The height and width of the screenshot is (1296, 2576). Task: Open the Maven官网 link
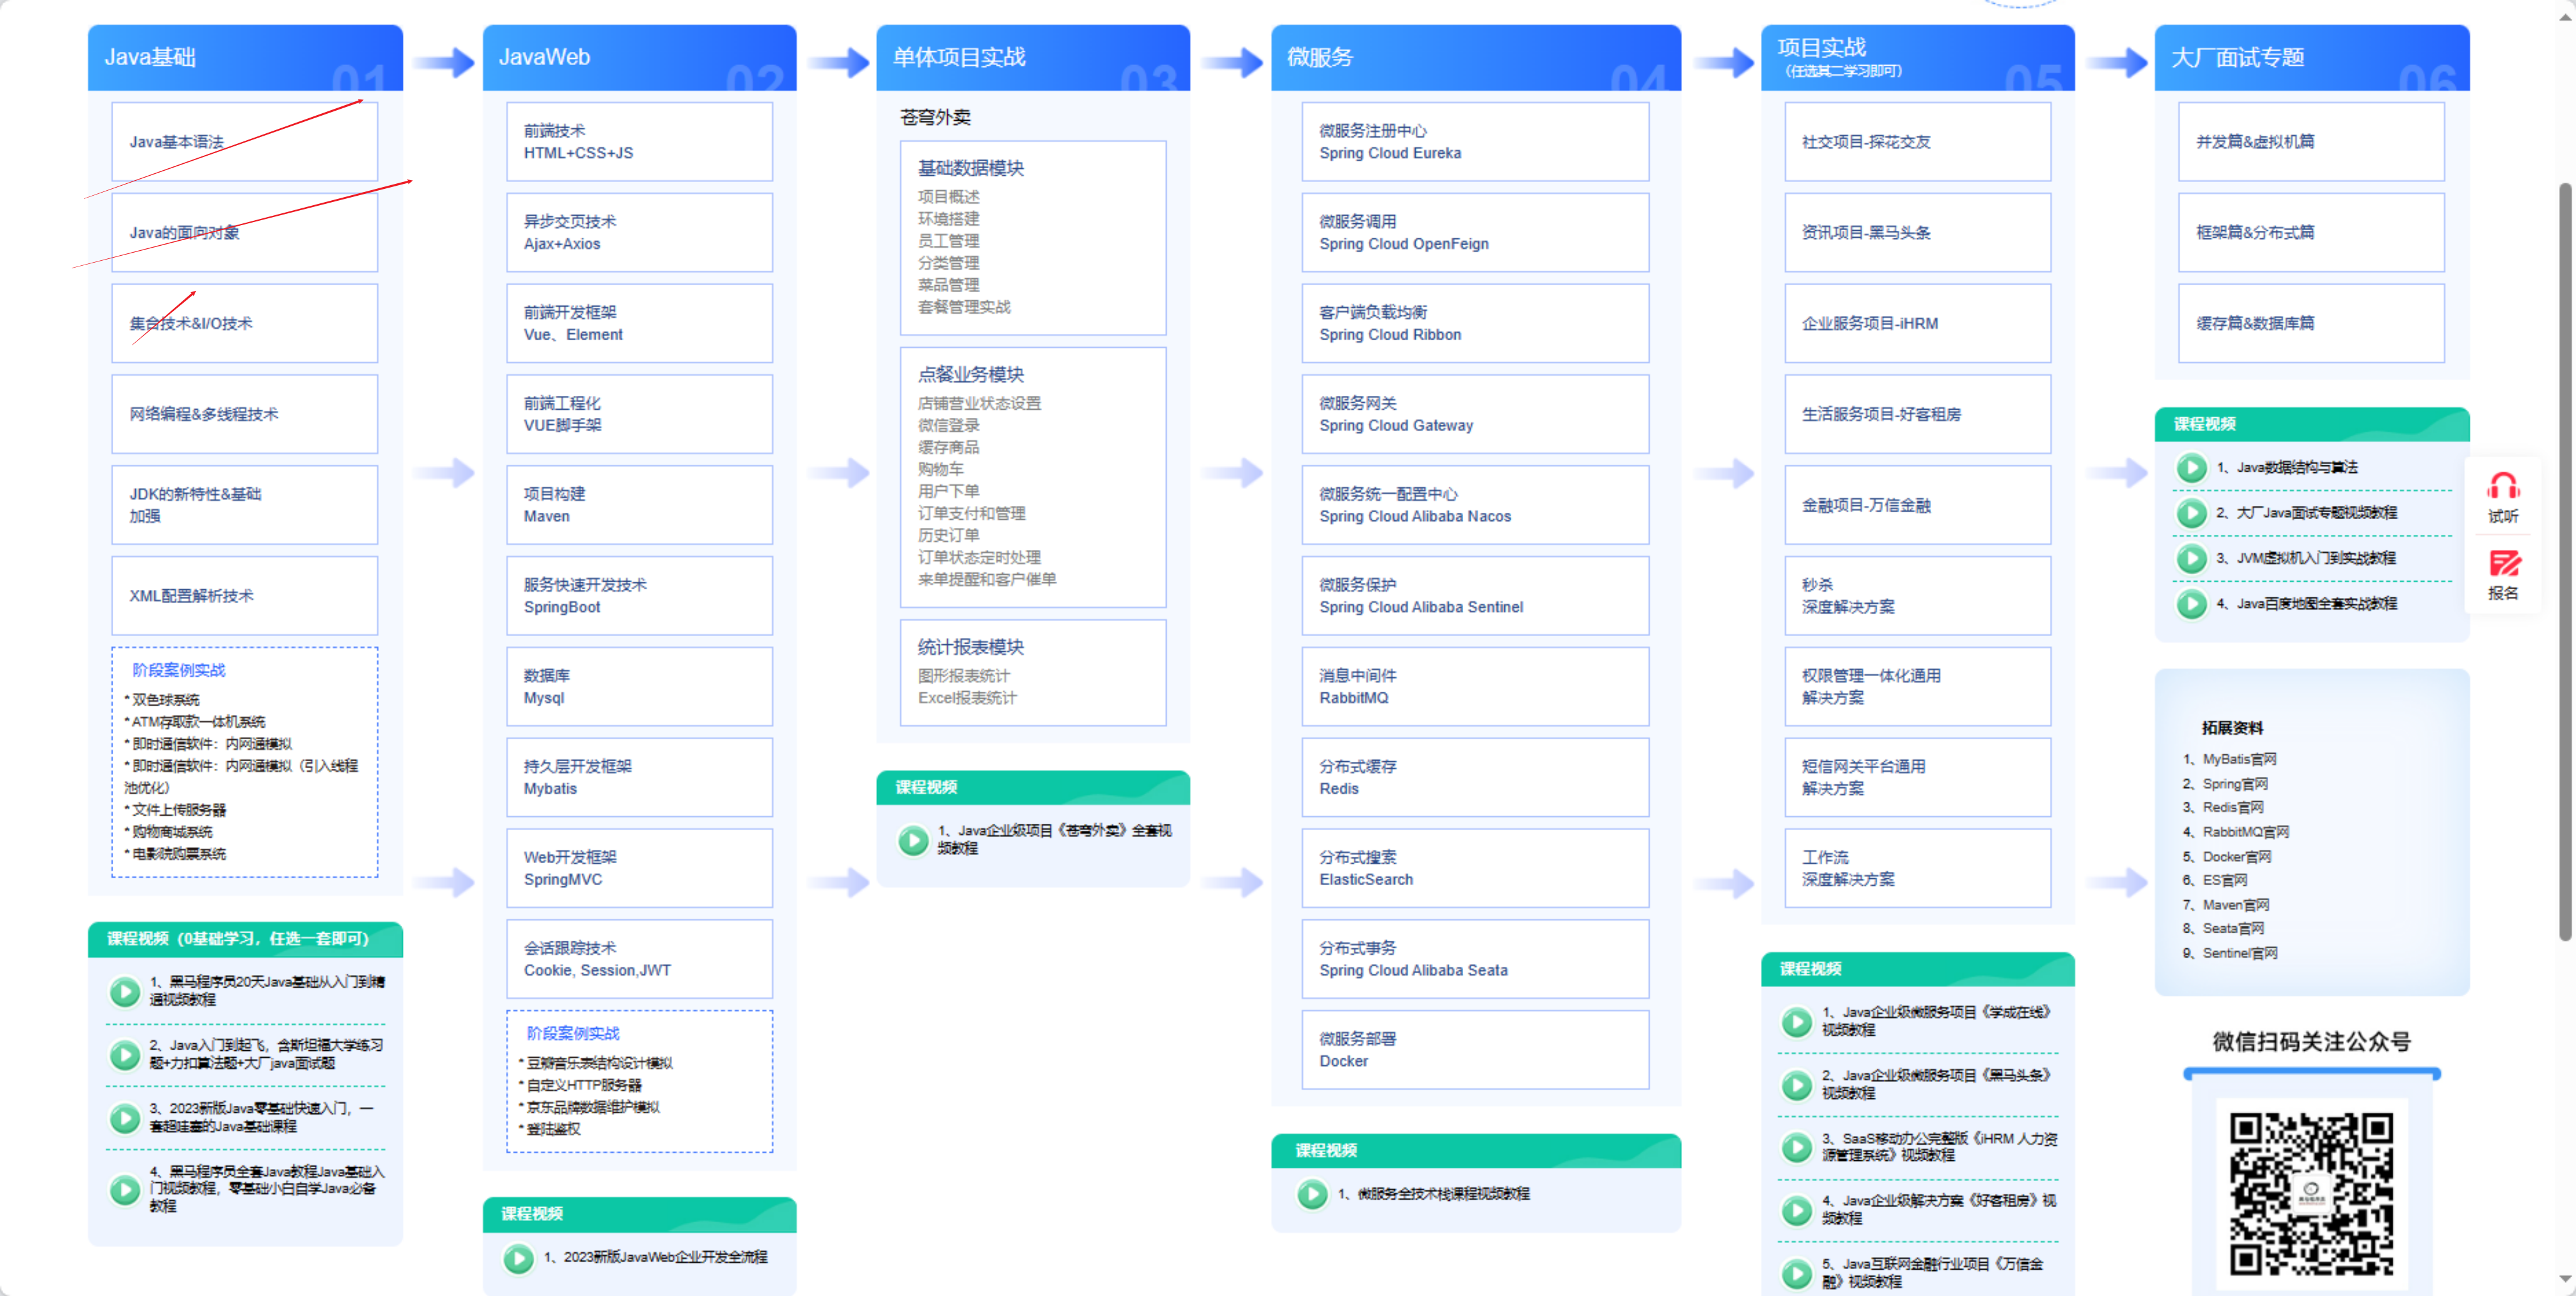[x=2236, y=905]
